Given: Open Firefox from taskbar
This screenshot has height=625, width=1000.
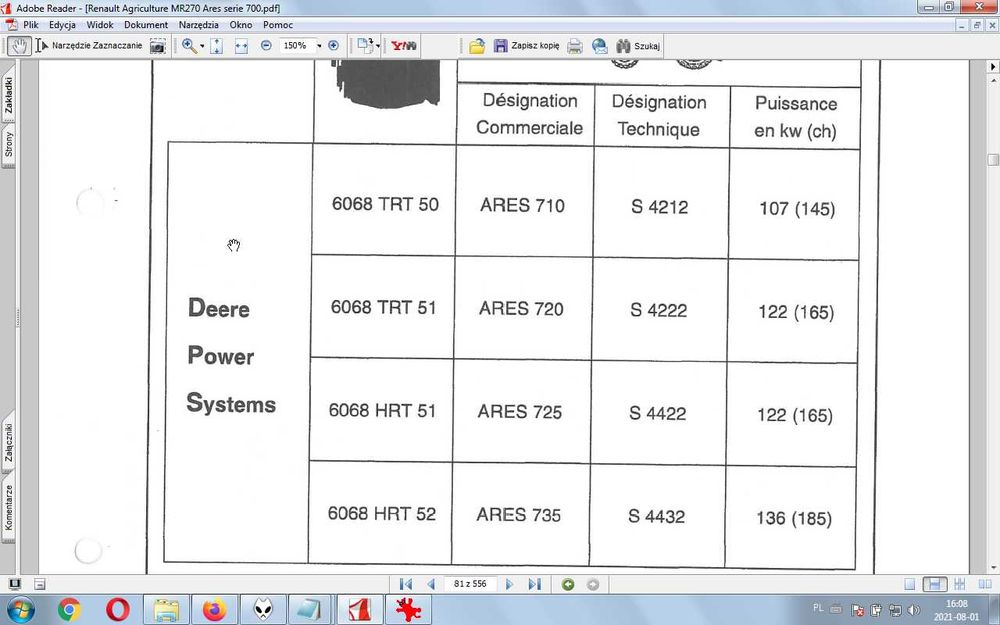Looking at the screenshot, I should click(x=215, y=610).
